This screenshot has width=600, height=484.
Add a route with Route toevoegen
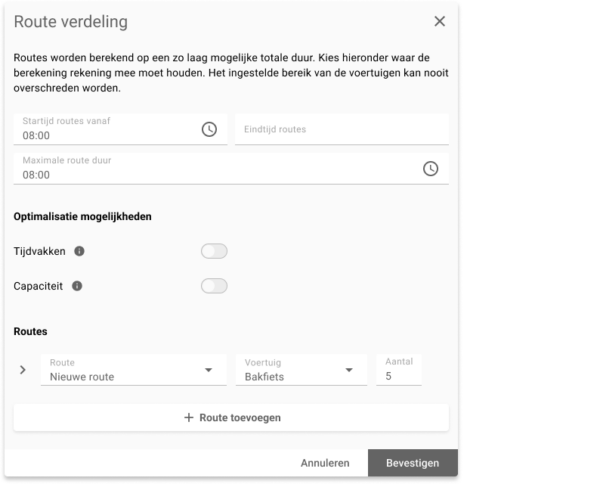coord(231,417)
